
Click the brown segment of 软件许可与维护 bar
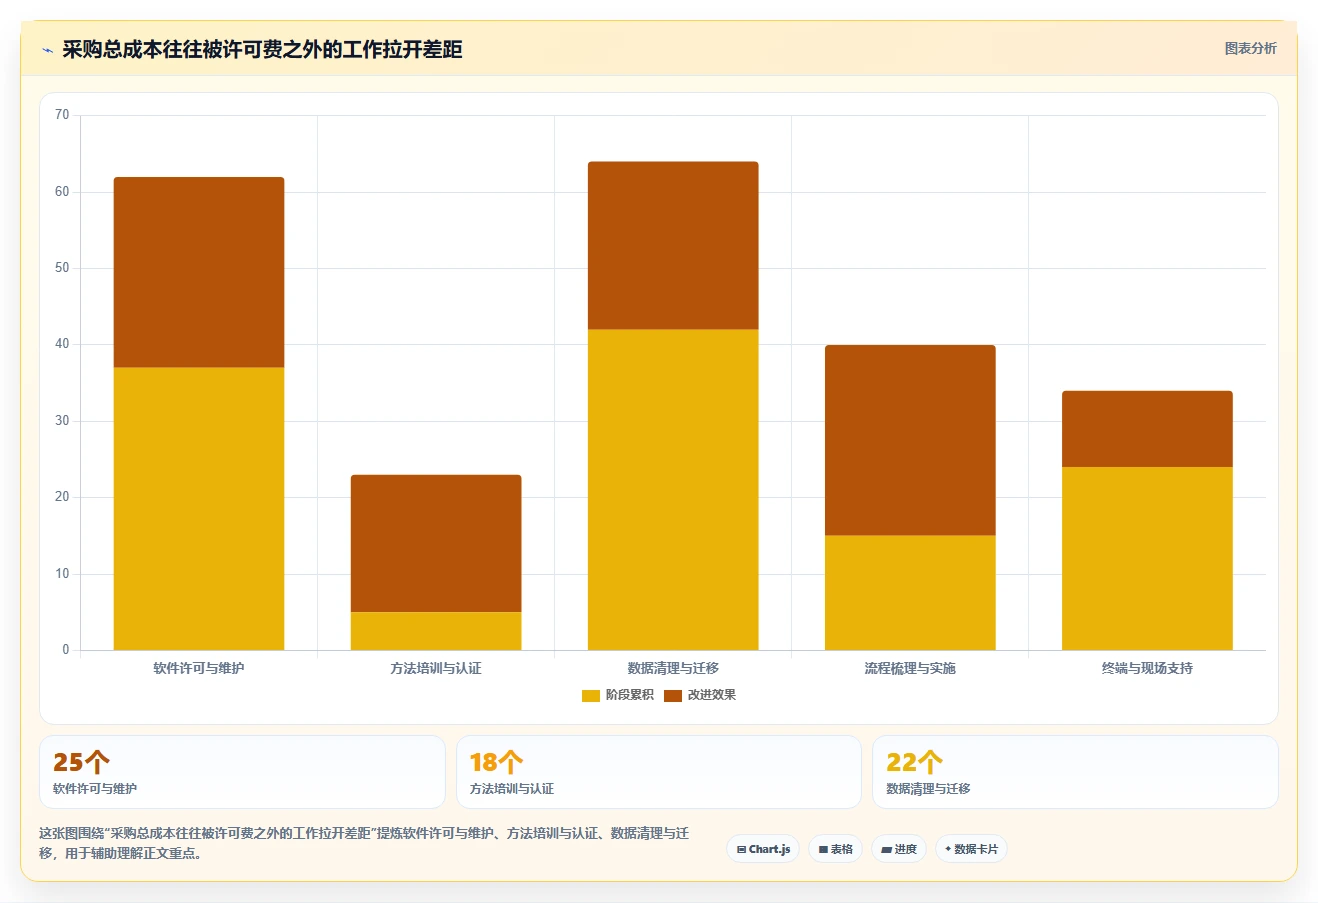coord(199,272)
